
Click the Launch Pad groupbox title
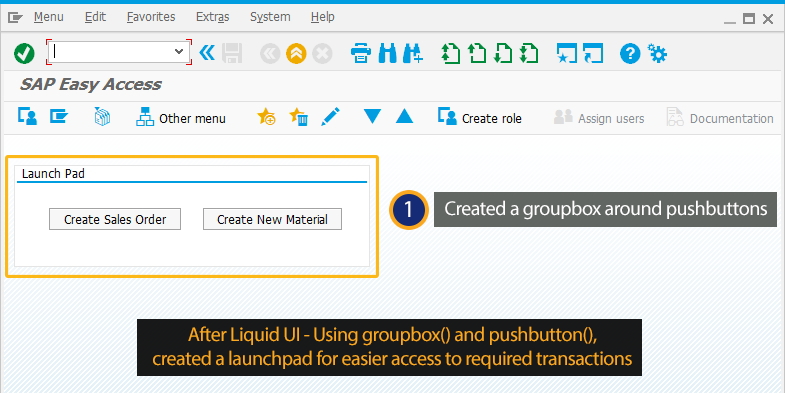53,174
